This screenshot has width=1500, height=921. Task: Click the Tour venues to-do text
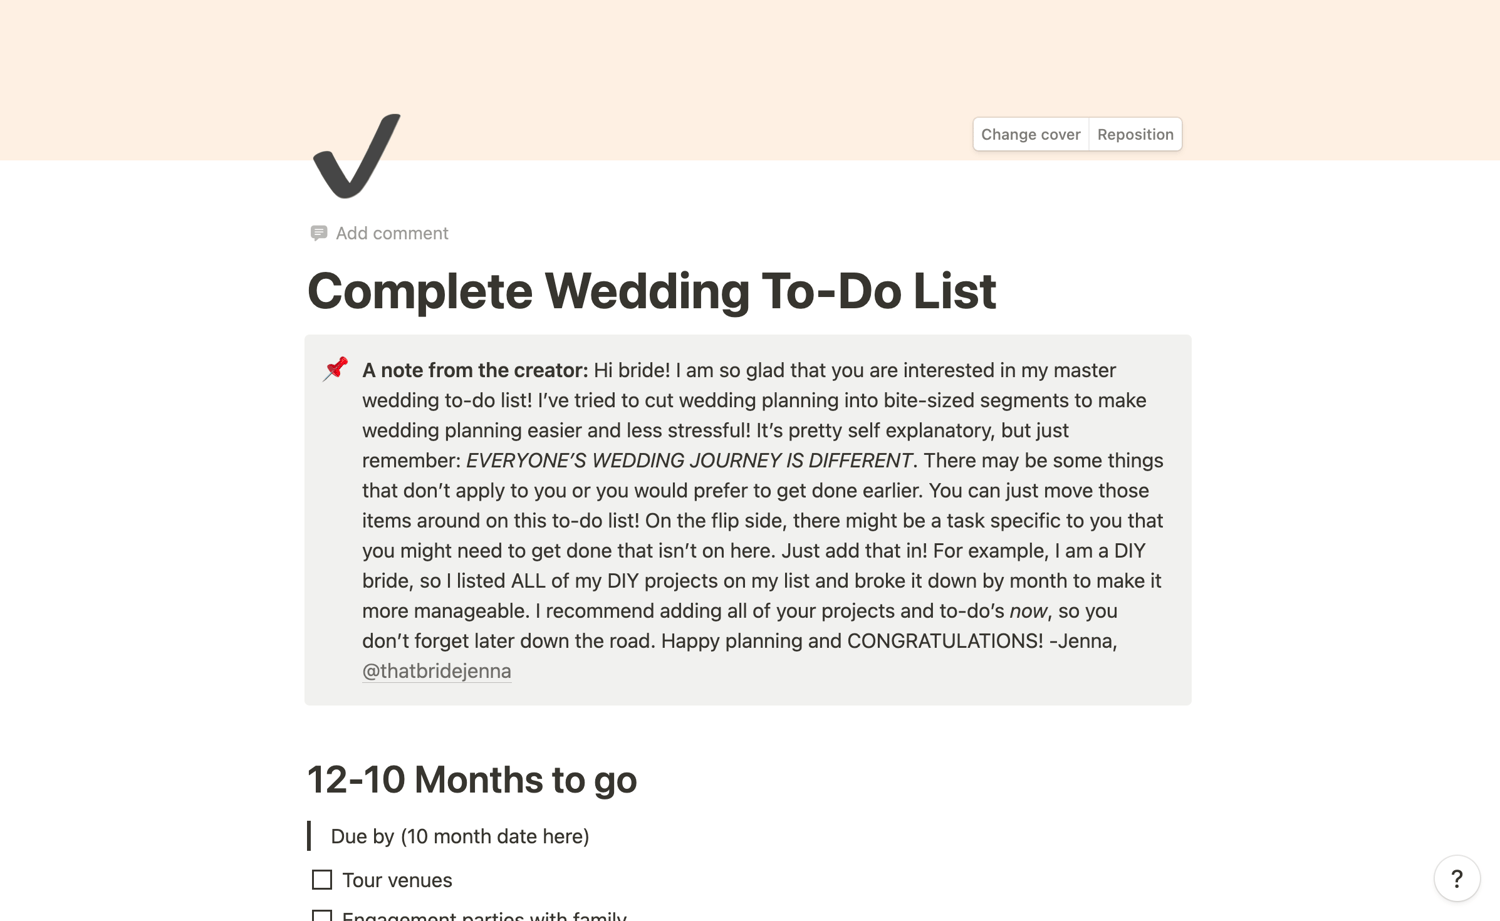tap(397, 880)
